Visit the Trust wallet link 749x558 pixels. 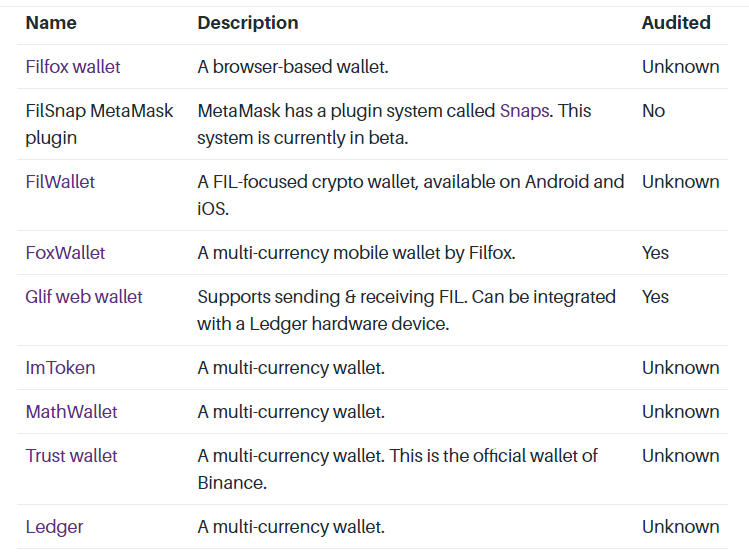71,456
